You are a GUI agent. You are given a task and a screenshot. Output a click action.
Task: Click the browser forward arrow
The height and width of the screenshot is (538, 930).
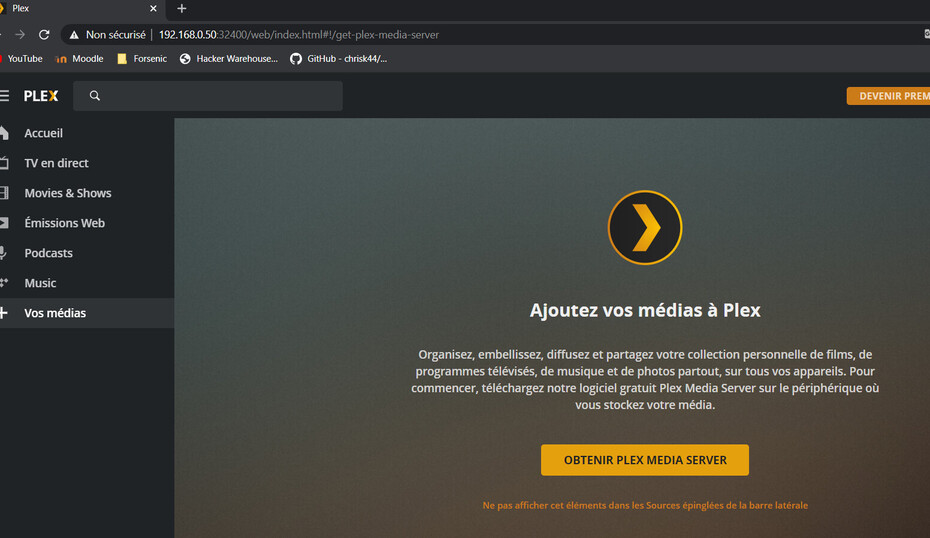coord(20,35)
